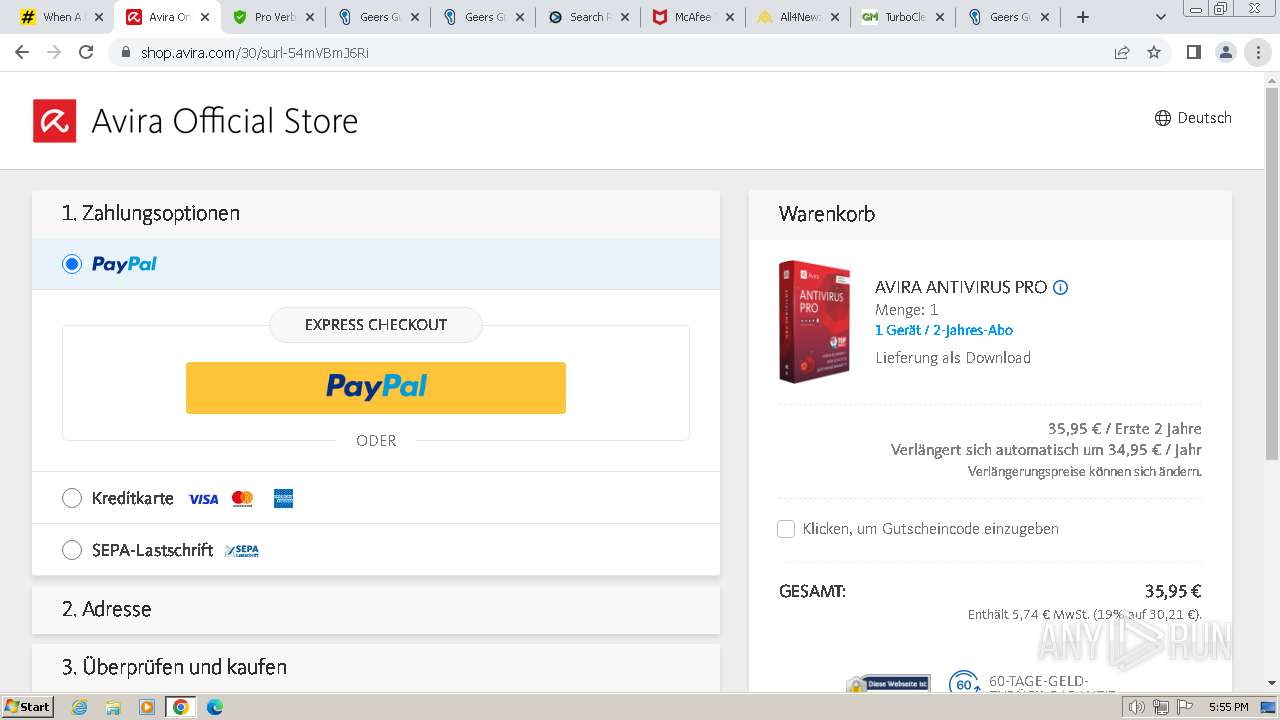Image resolution: width=1280 pixels, height=720 pixels.
Task: Click the yellow PayPal express checkout button
Action: pos(376,387)
